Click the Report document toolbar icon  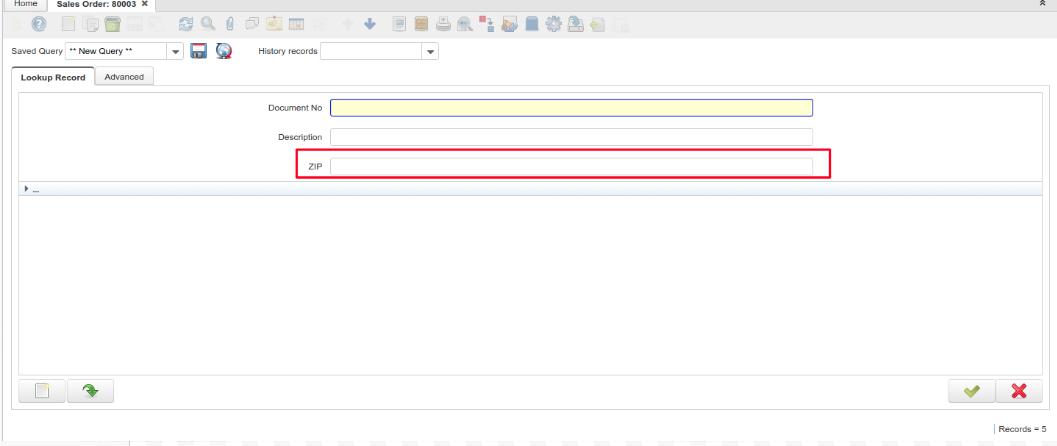click(399, 25)
